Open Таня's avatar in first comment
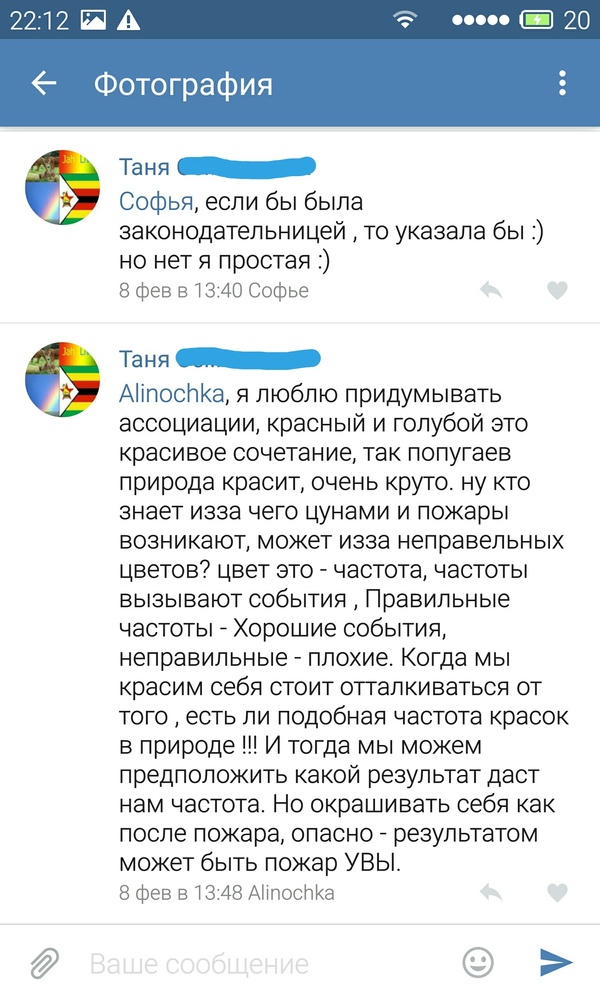The image size is (600, 1000). (x=62, y=191)
